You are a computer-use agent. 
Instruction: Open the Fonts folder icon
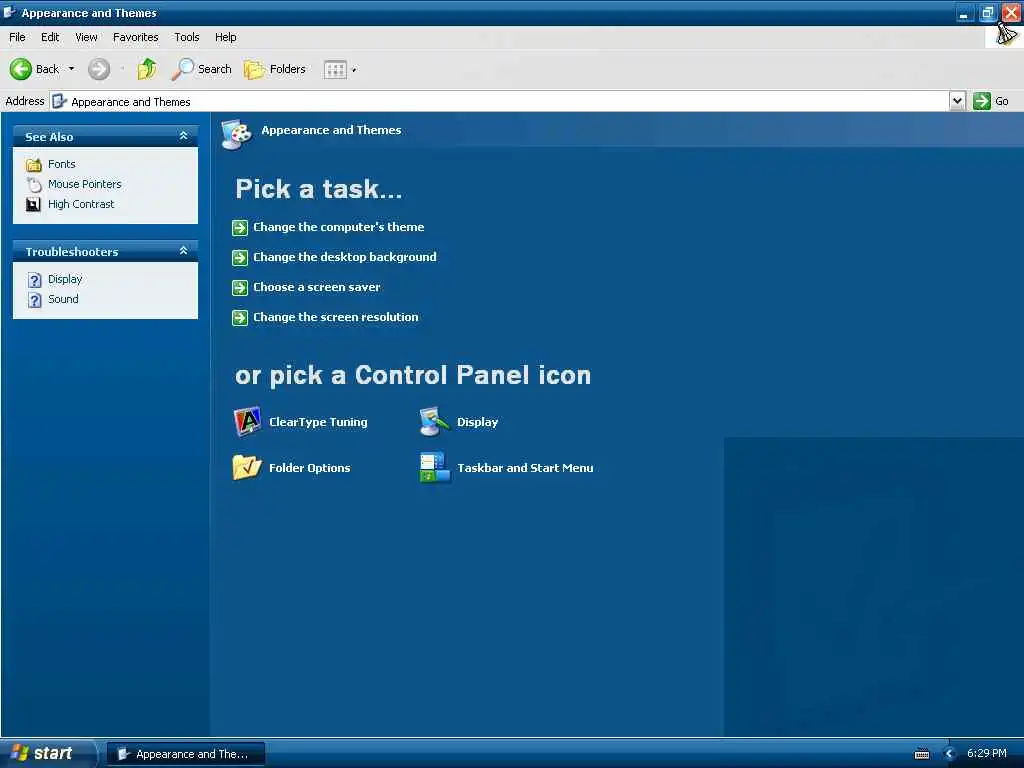(x=33, y=165)
